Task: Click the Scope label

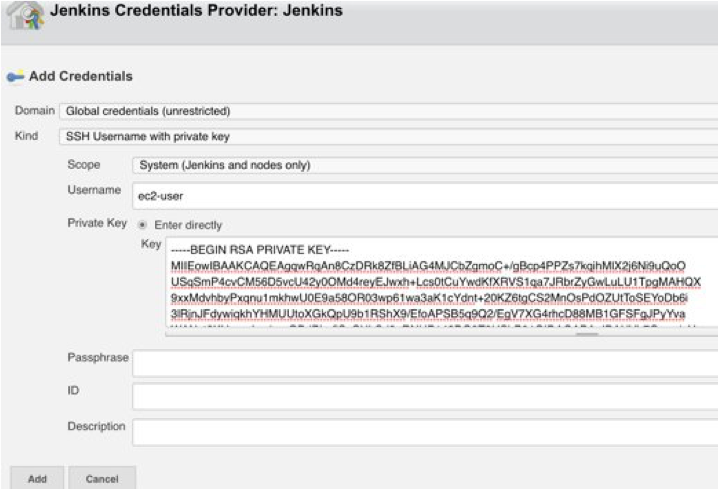Action: [x=84, y=164]
